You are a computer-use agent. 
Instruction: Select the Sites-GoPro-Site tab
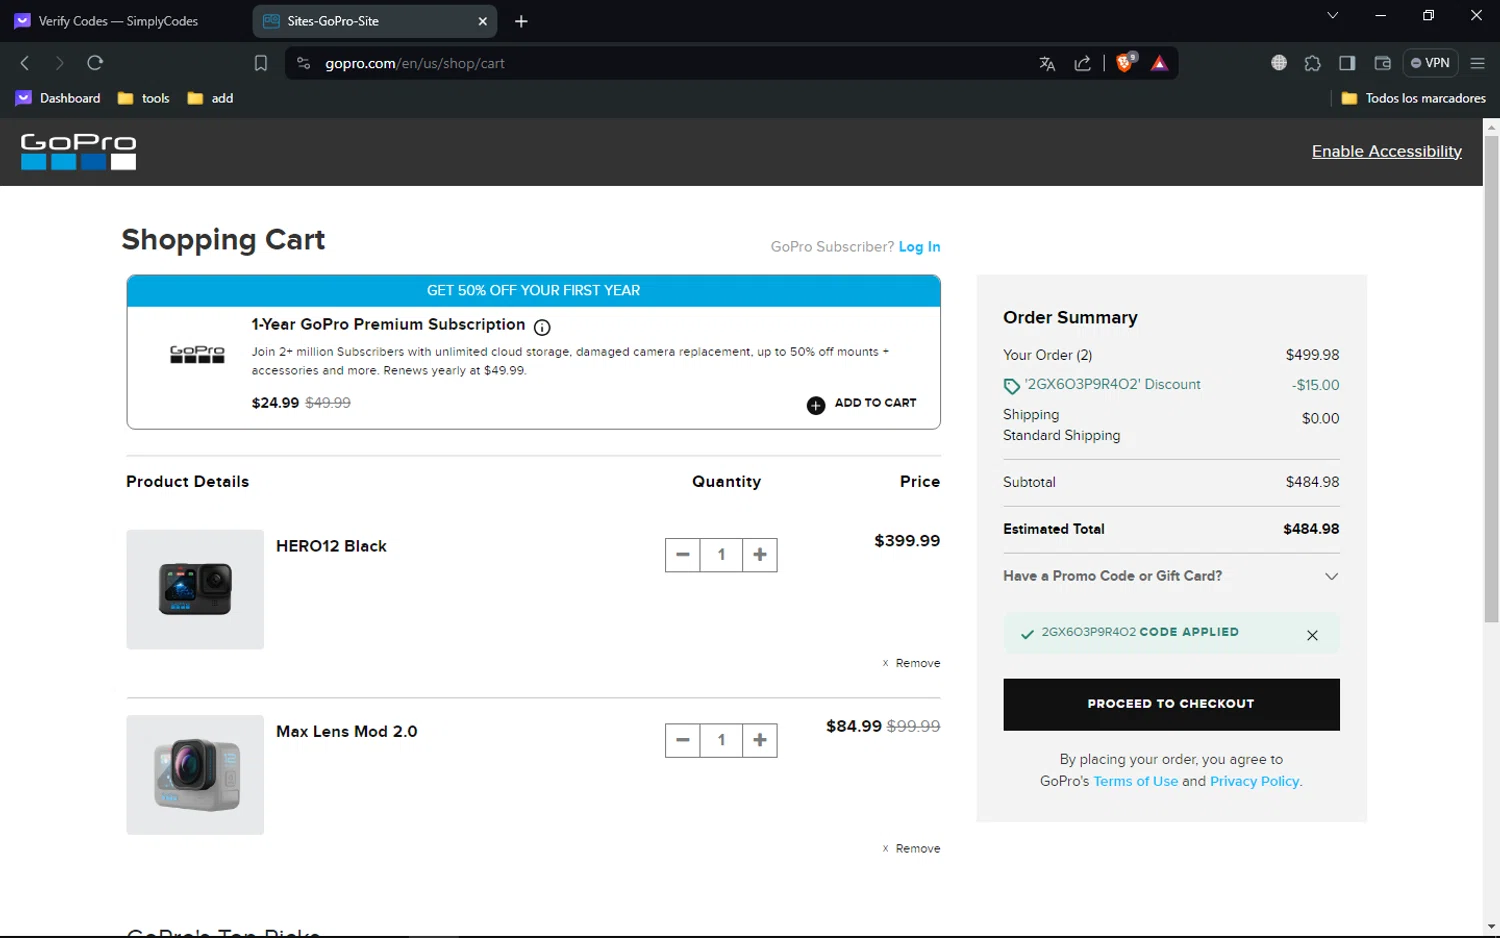pos(375,21)
